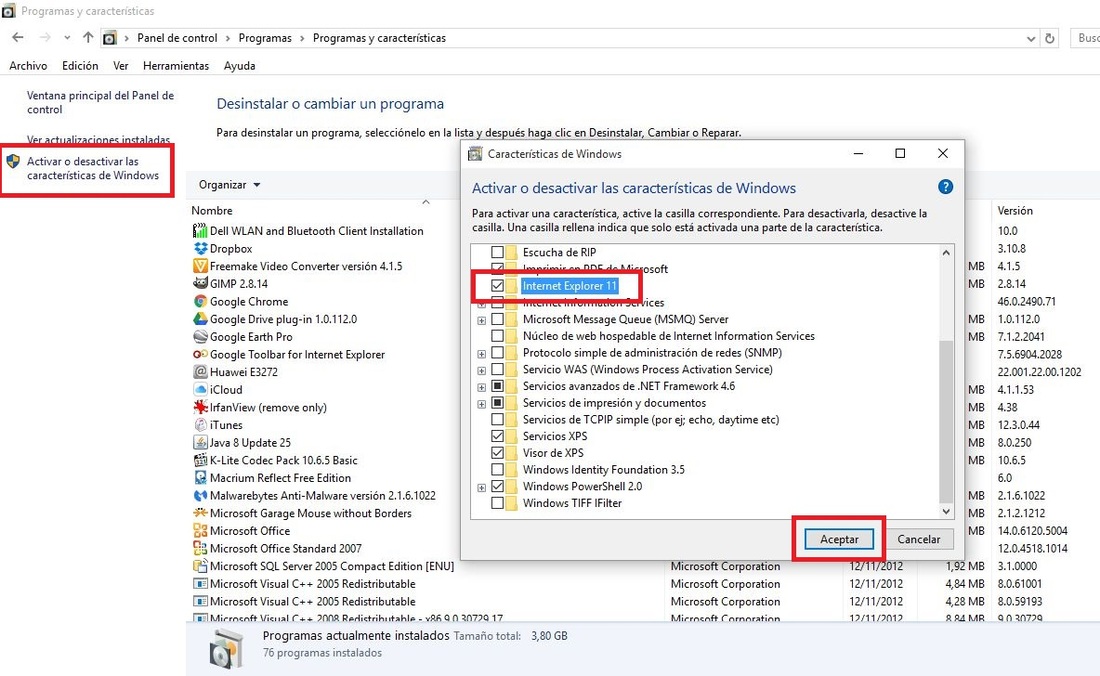The height and width of the screenshot is (676, 1100).
Task: Enable the Windows TIFF IFilter checkbox
Action: pyautogui.click(x=497, y=503)
